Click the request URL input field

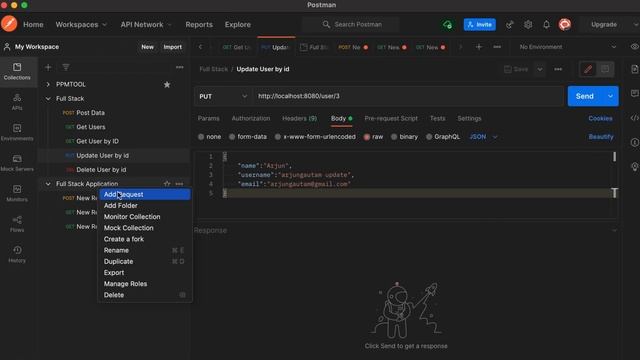pos(408,96)
